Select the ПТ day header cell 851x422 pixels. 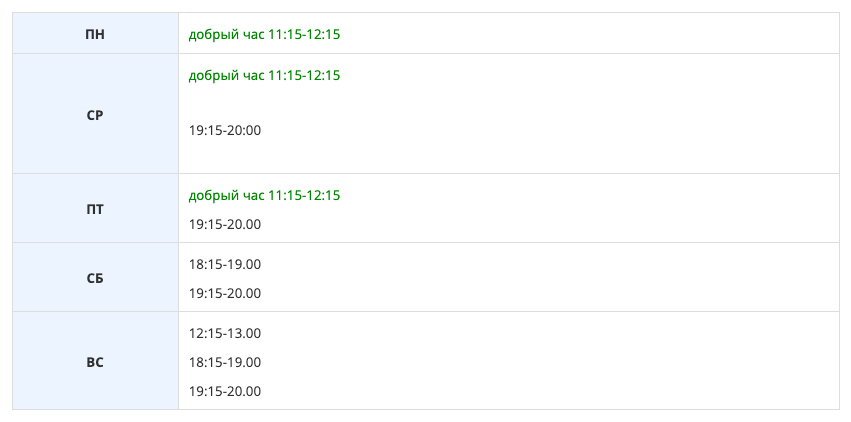[95, 209]
